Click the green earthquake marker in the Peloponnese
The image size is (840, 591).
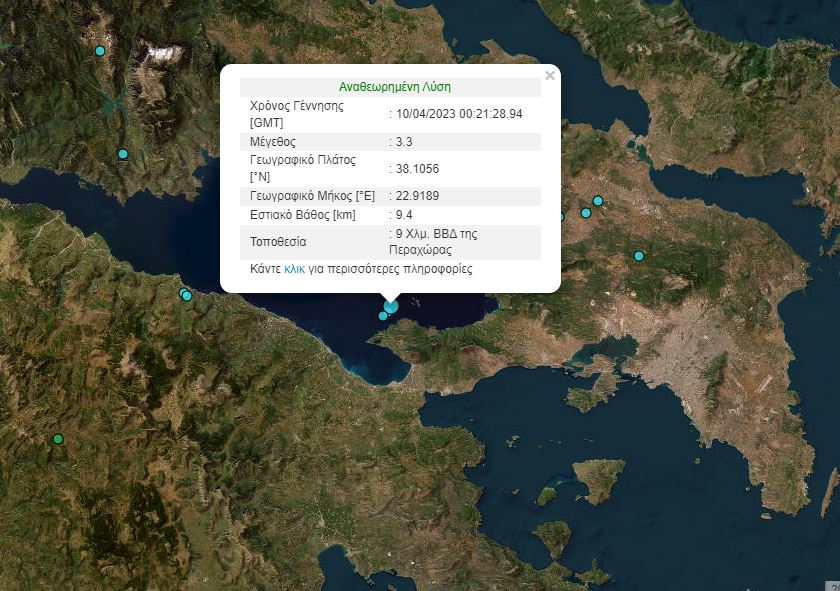[58, 439]
